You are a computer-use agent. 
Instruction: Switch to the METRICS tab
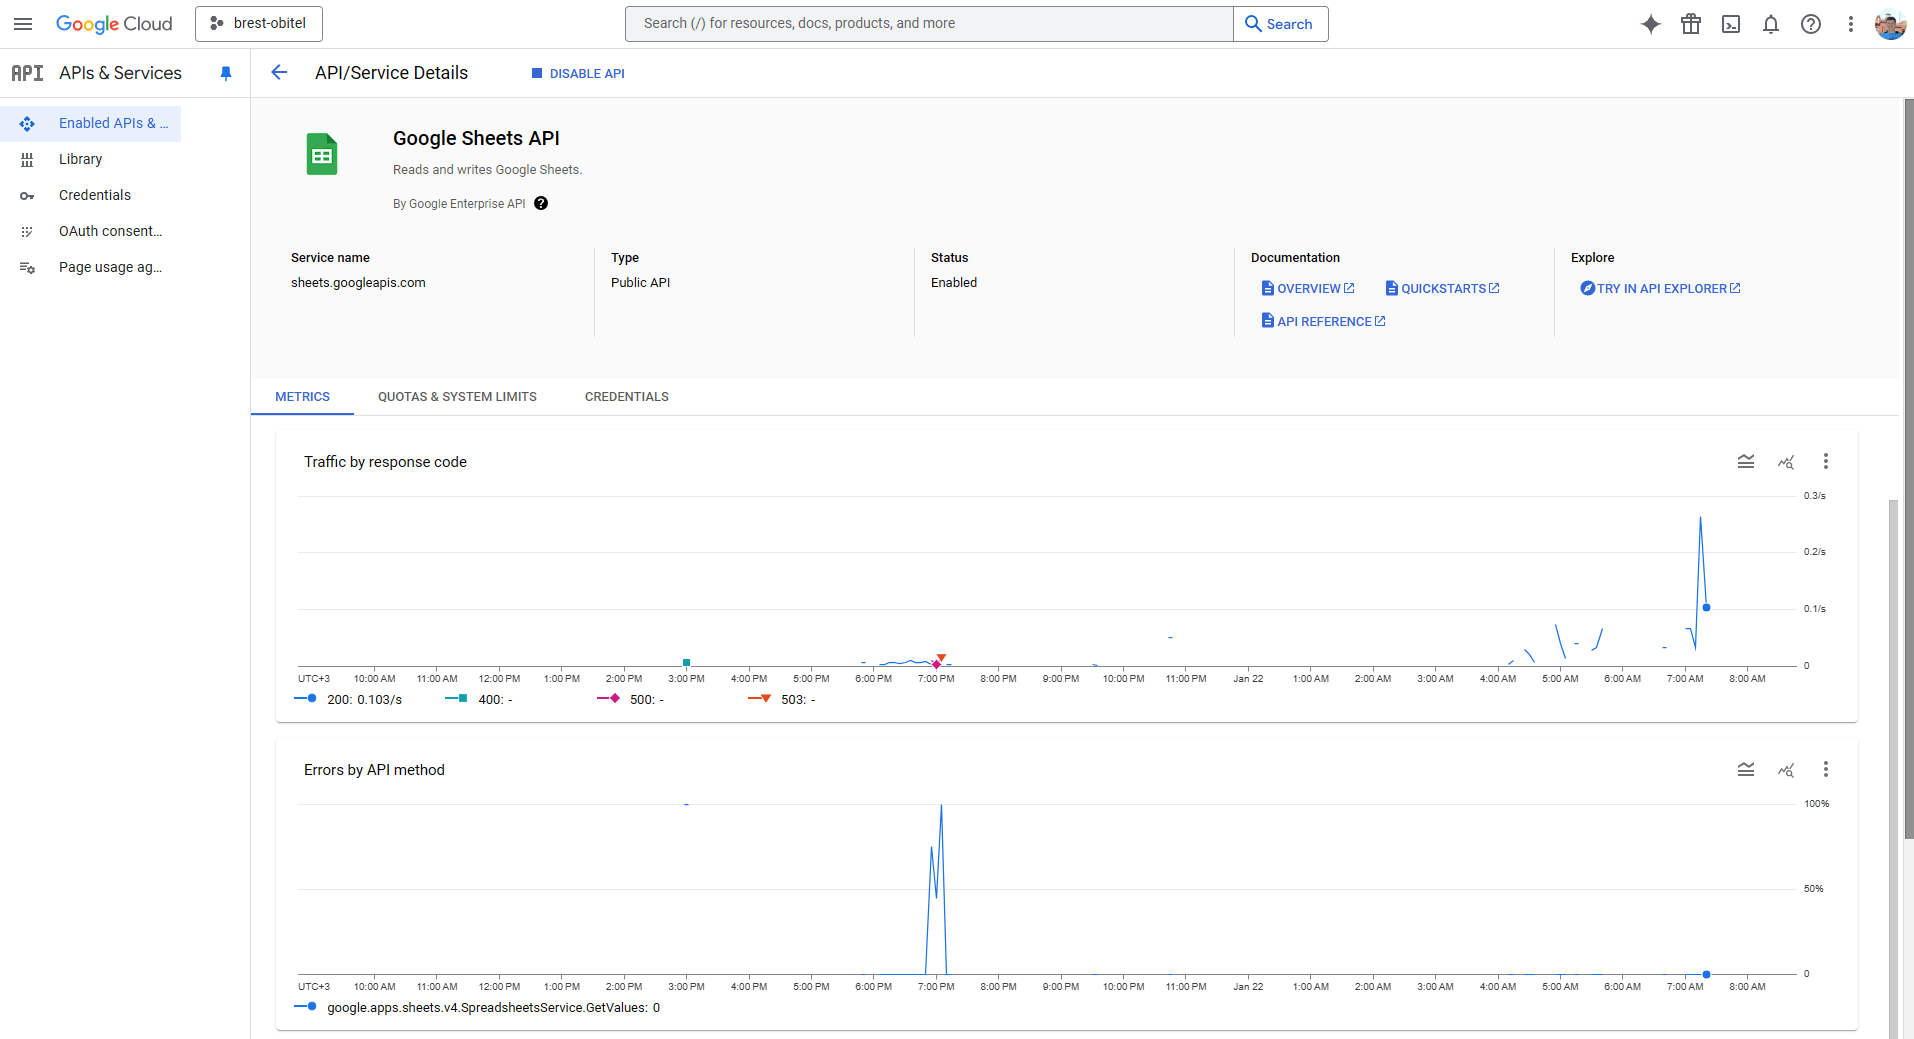tap(302, 397)
